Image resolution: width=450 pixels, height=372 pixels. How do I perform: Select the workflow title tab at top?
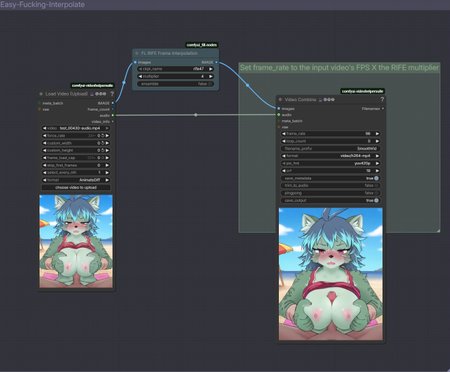42,5
